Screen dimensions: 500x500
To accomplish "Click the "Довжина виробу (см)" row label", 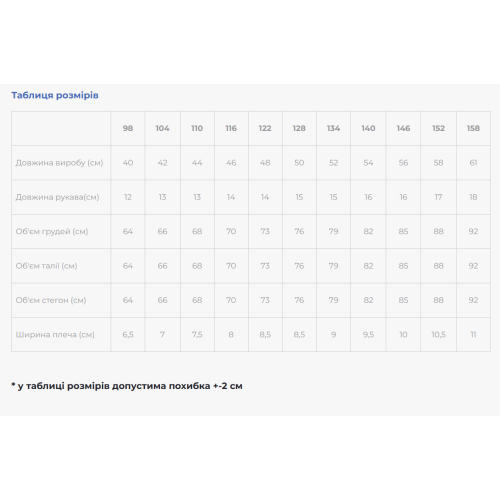I will point(59,163).
